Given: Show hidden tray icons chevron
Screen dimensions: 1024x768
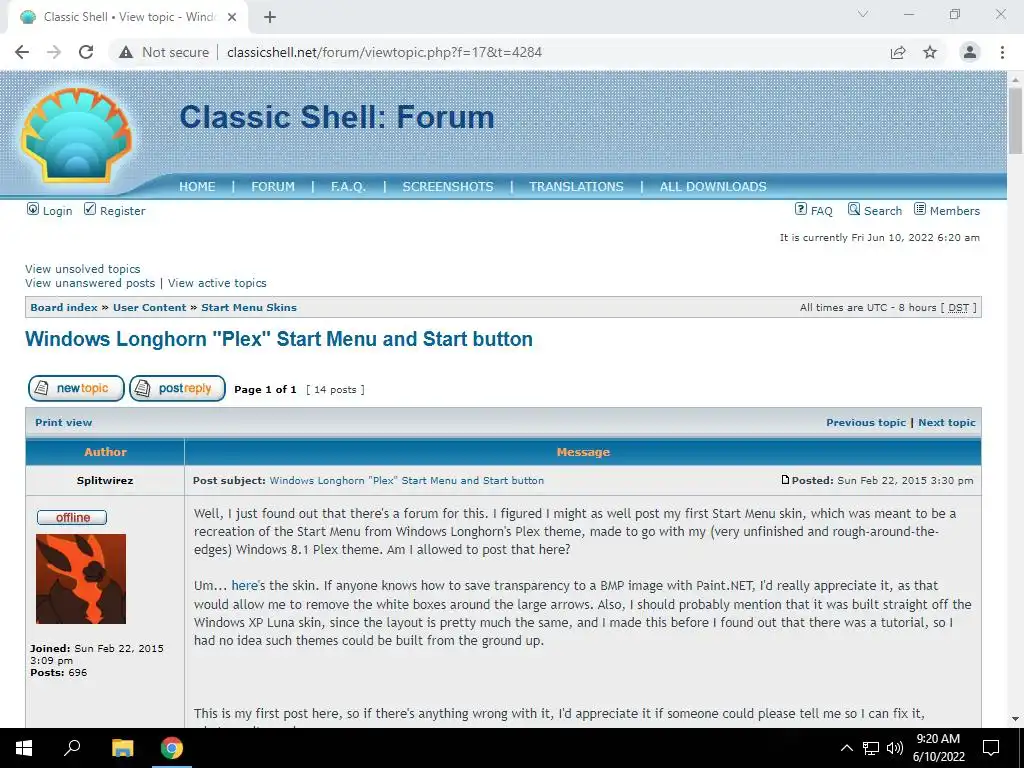Looking at the screenshot, I should coord(846,748).
